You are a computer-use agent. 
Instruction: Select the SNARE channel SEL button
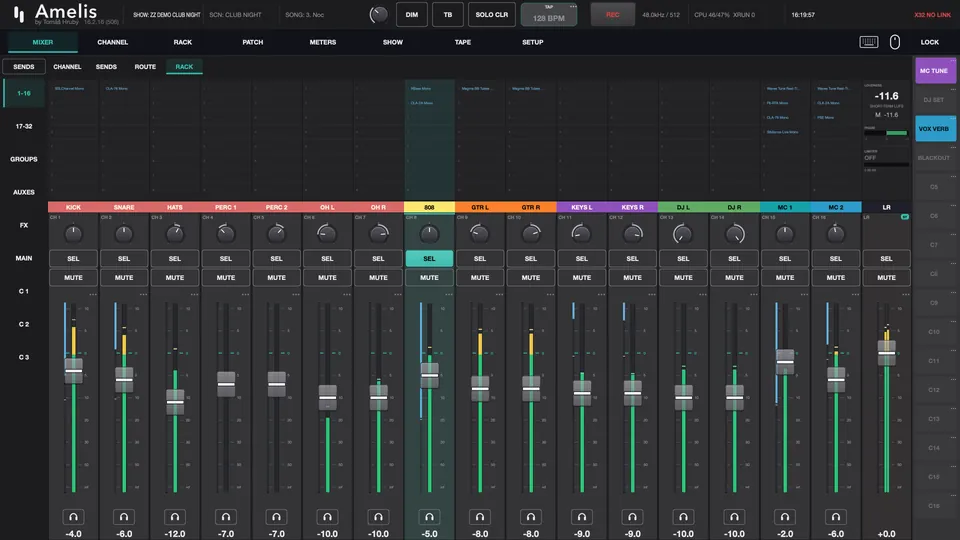124,258
